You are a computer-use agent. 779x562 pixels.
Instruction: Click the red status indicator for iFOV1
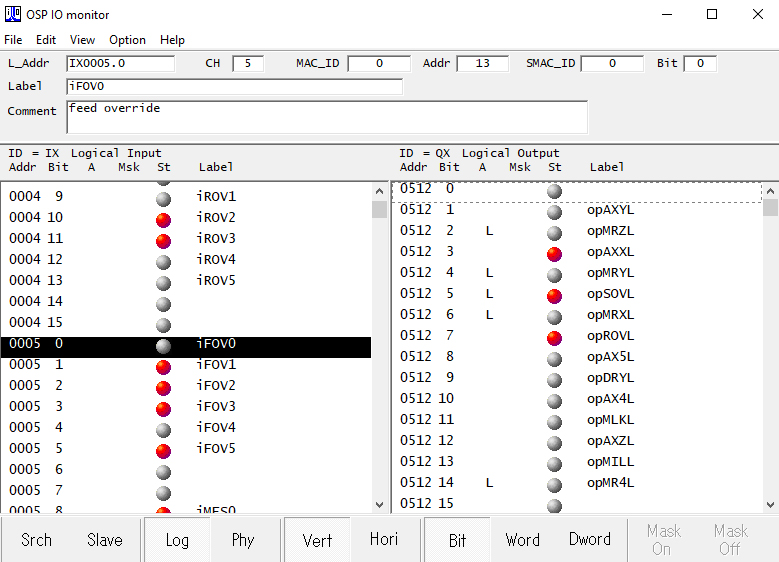164,365
